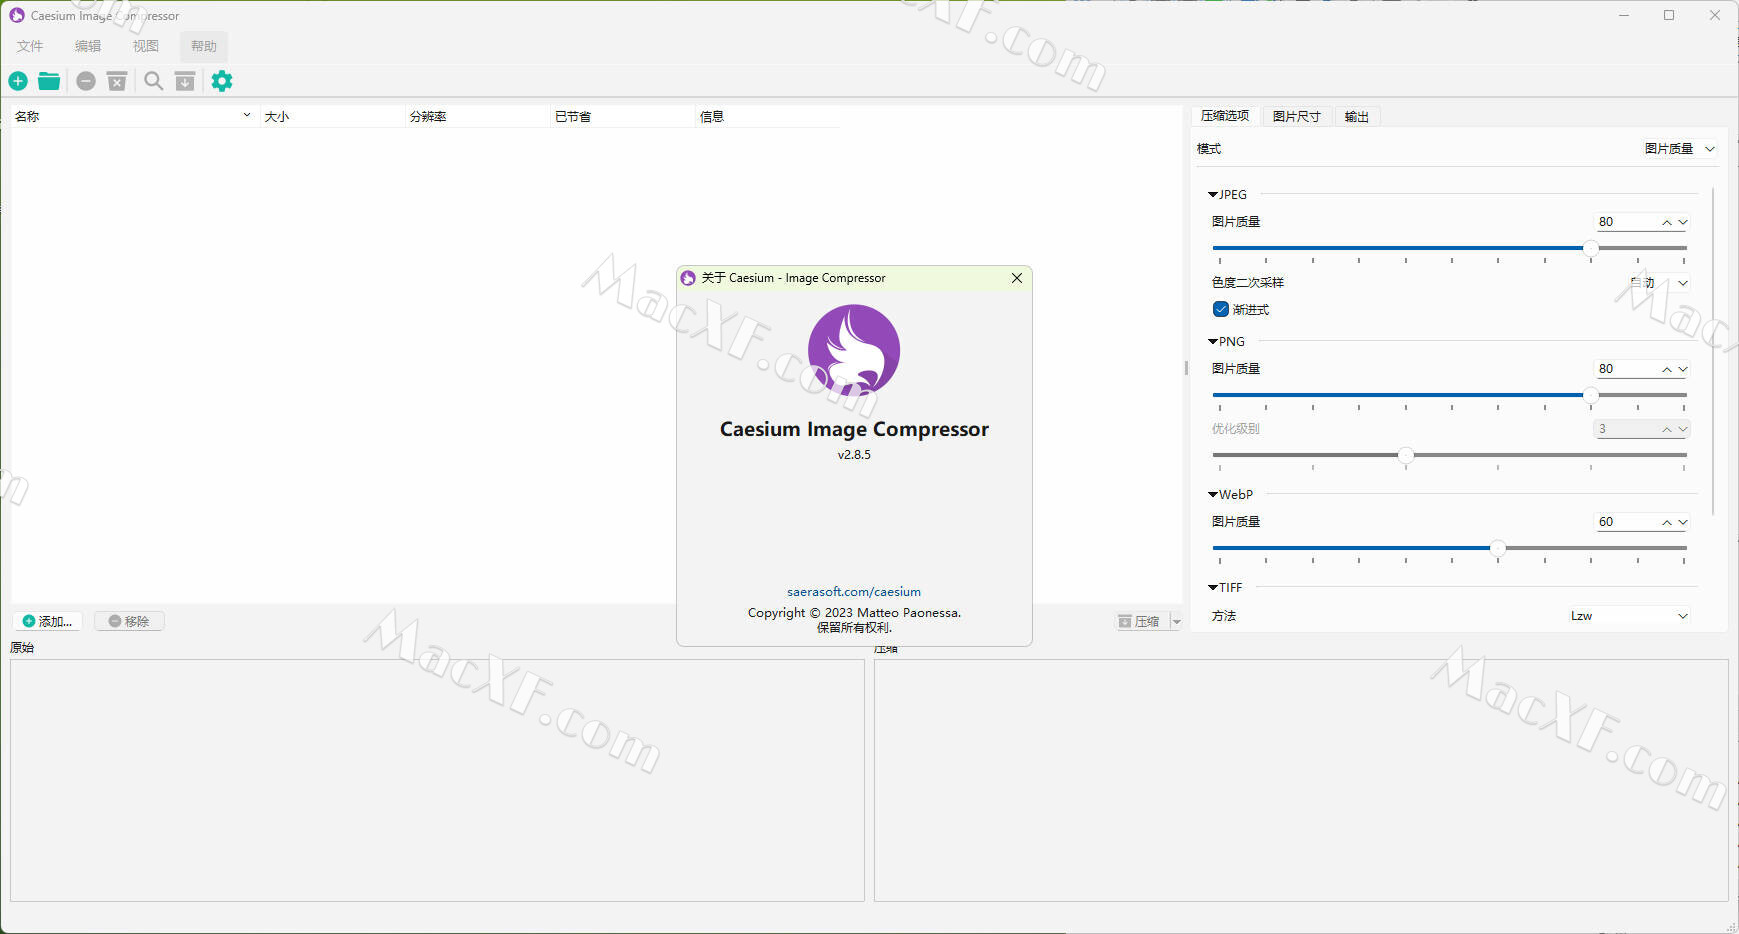Collapse the JPEG section
This screenshot has height=934, width=1739.
click(x=1213, y=195)
